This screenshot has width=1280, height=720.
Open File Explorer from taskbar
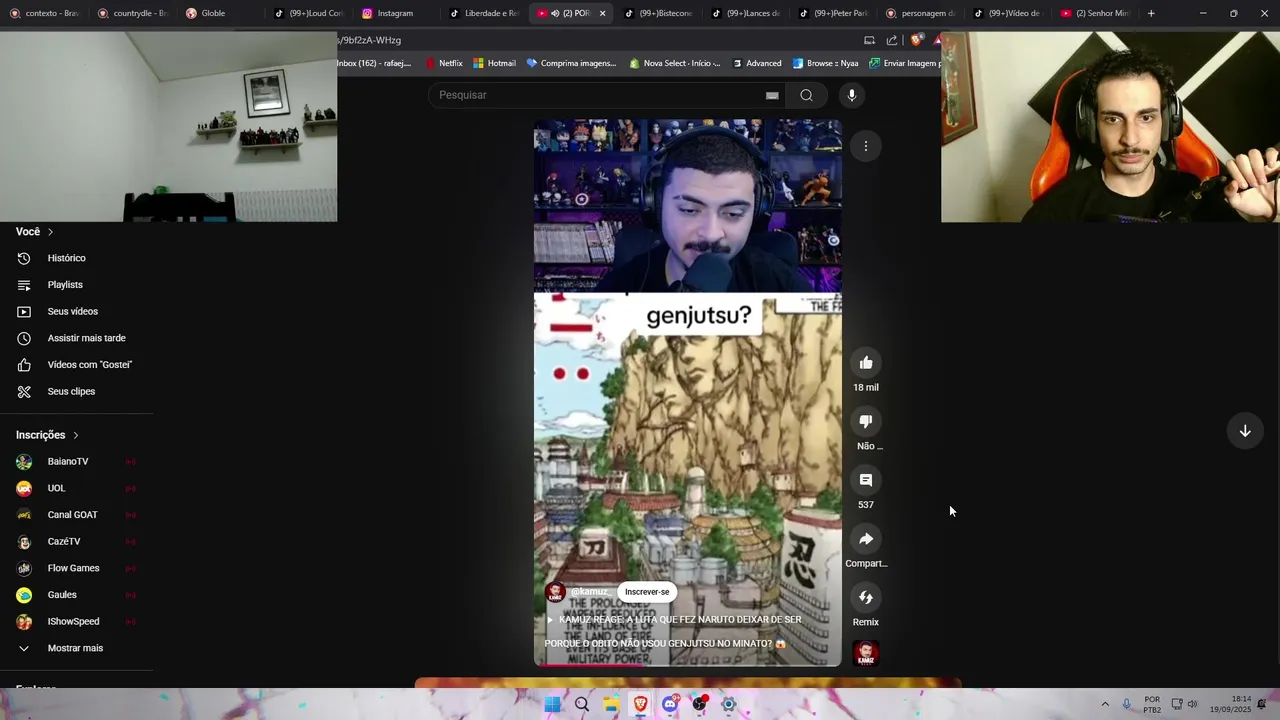tap(611, 704)
